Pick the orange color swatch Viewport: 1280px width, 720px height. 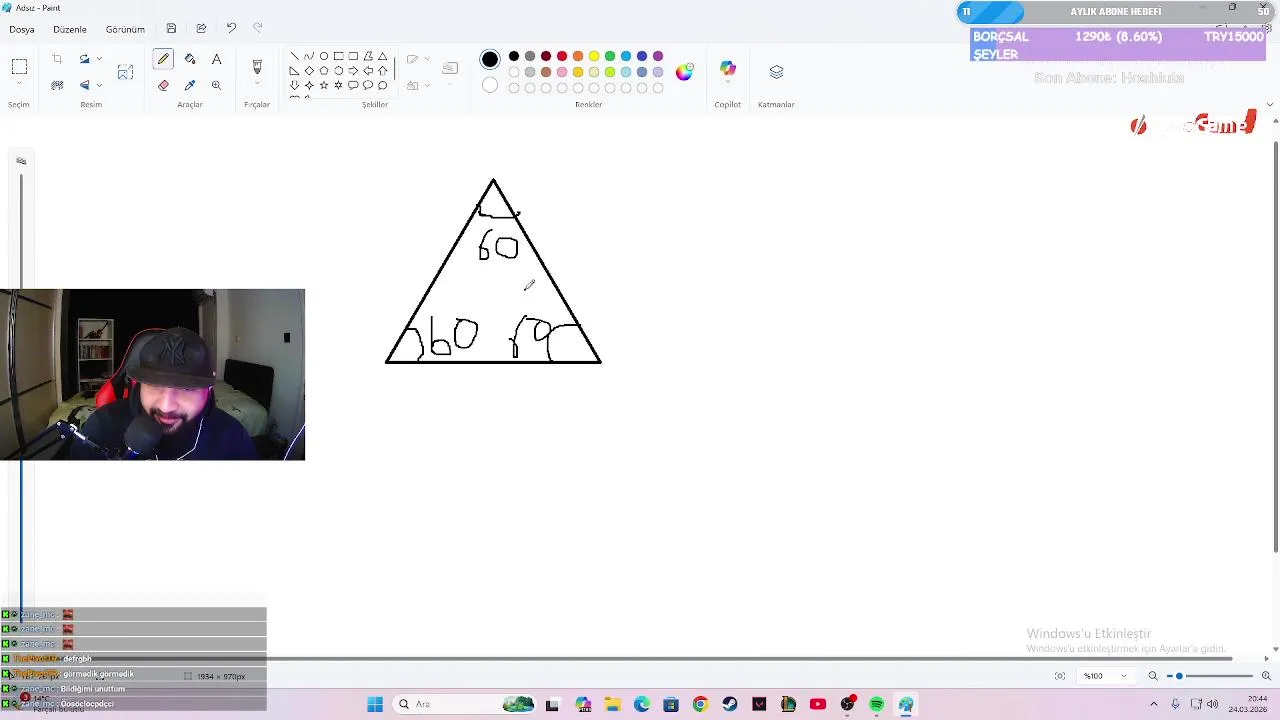click(578, 56)
